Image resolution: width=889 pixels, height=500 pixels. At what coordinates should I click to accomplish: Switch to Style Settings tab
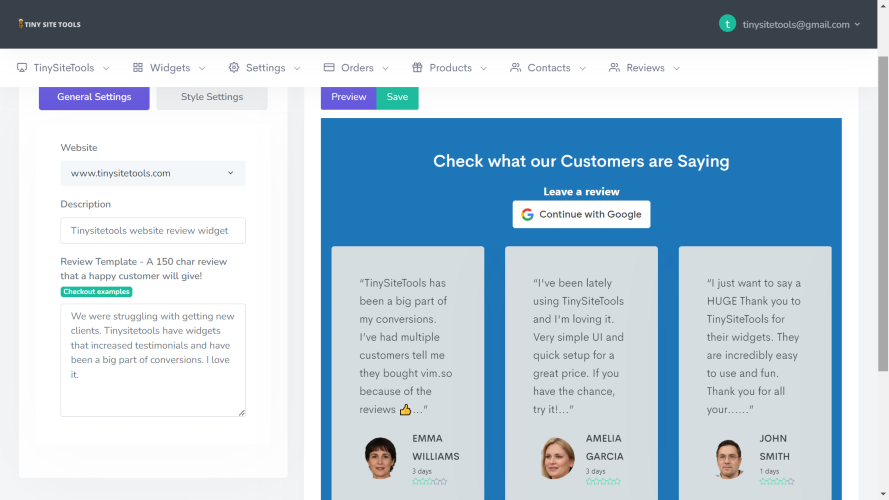[x=212, y=97]
